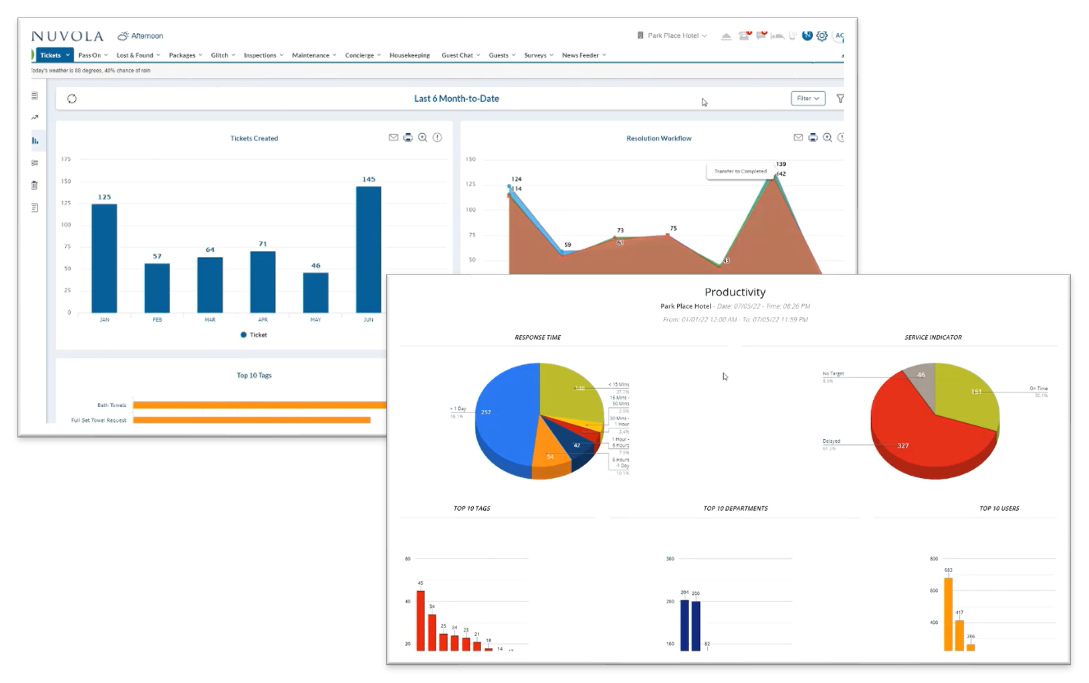Click the Bath Towels orange bar
1089x683 pixels.
tap(259, 405)
